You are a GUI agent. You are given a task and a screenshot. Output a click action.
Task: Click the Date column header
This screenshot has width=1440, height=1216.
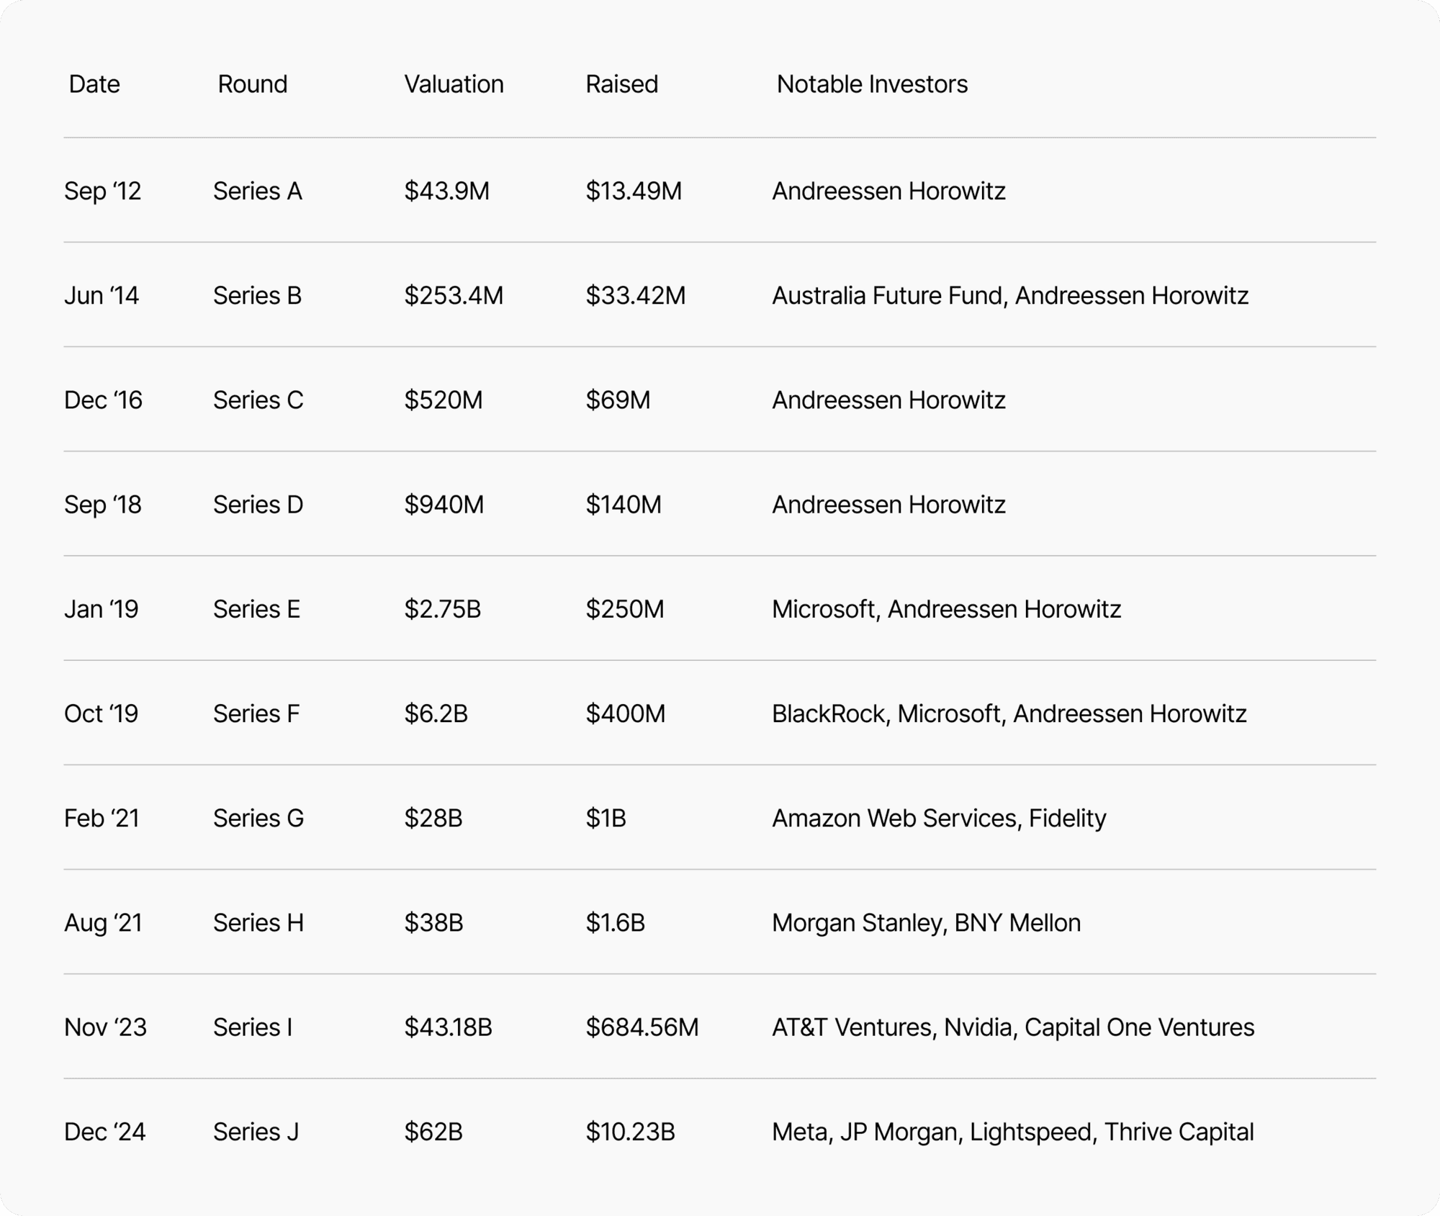[94, 84]
